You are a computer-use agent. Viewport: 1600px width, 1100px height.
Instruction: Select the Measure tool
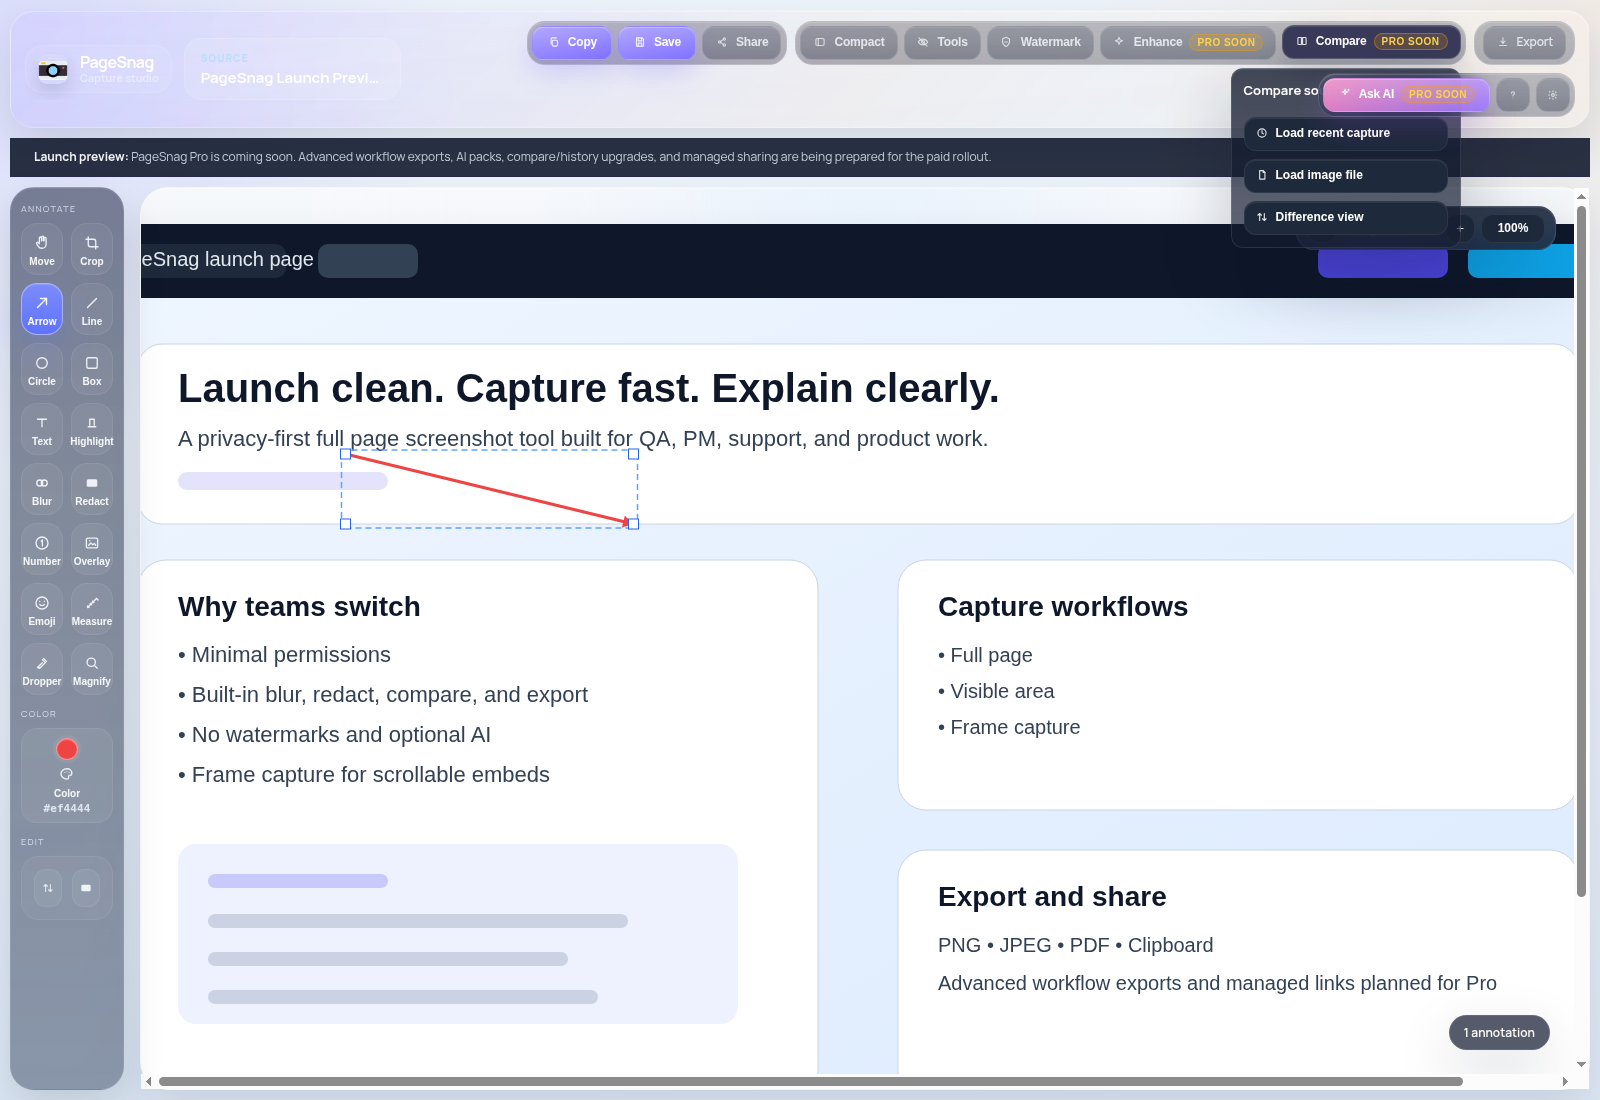point(92,609)
